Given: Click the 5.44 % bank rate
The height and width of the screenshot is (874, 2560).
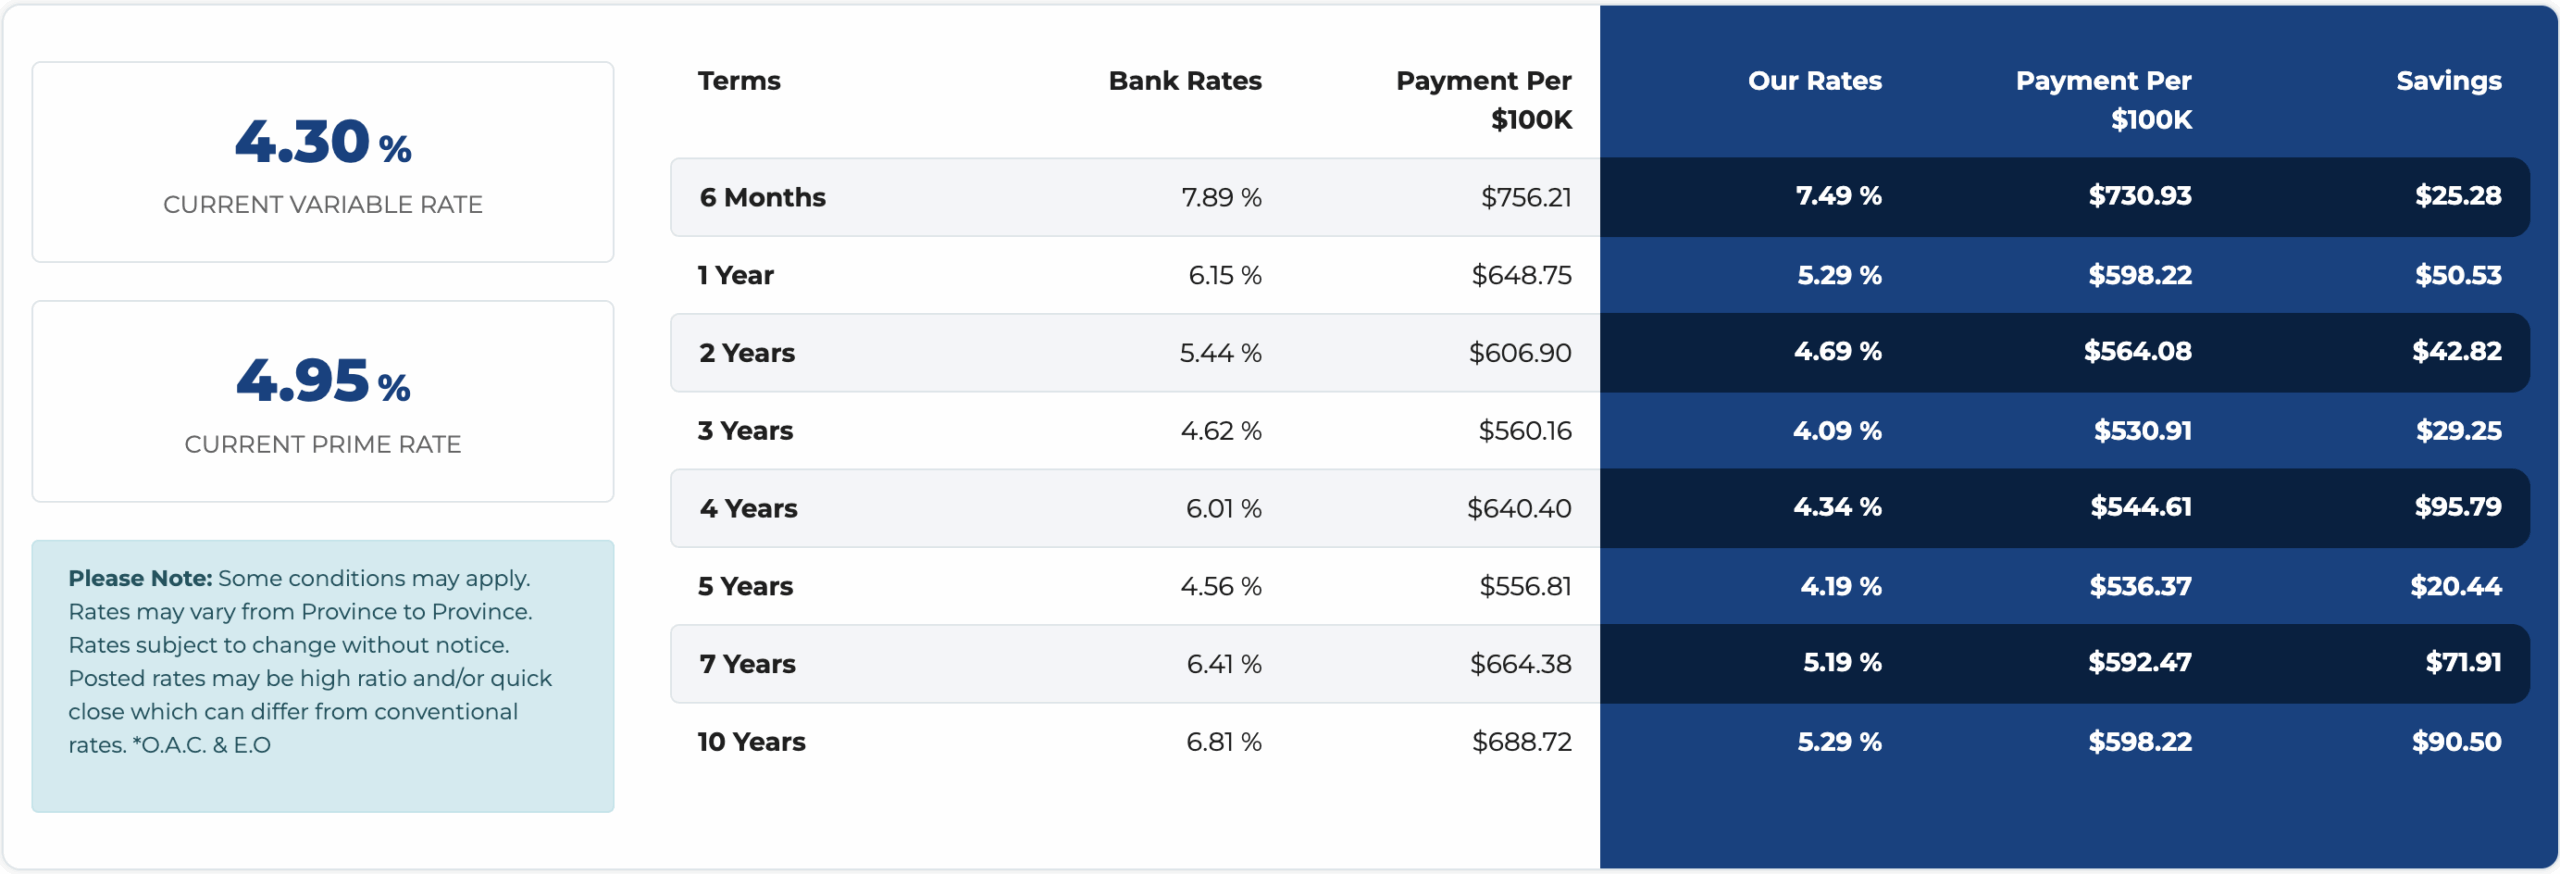Looking at the screenshot, I should 1220,353.
